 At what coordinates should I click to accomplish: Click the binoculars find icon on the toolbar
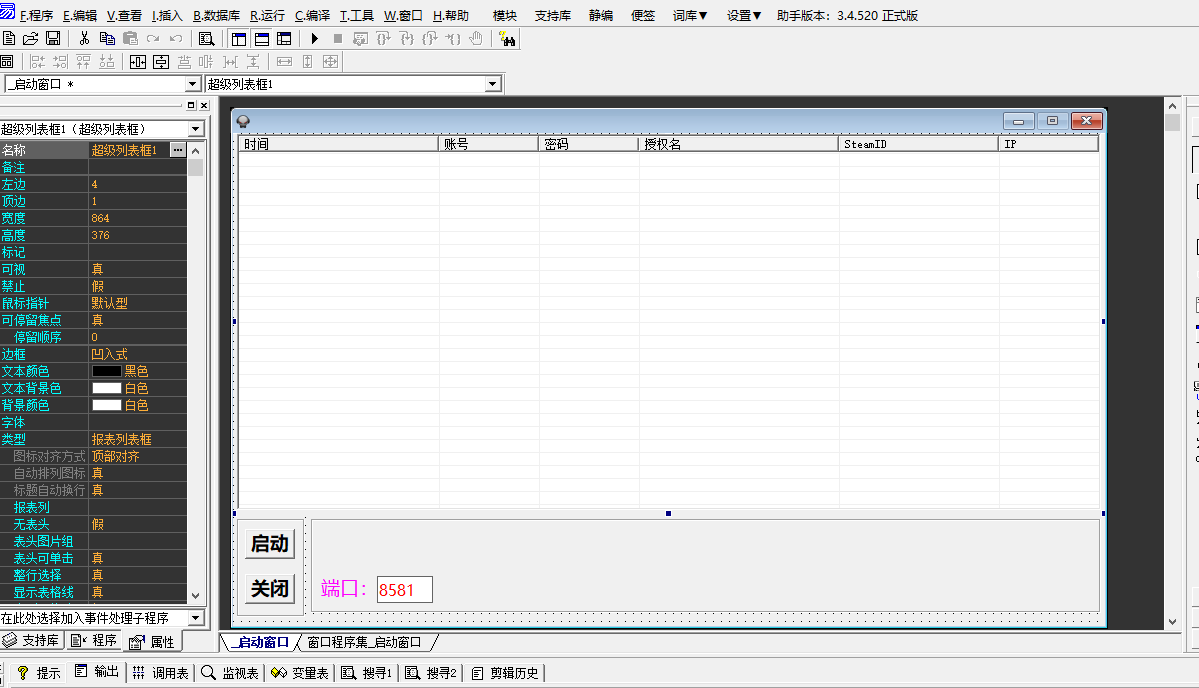click(x=507, y=38)
